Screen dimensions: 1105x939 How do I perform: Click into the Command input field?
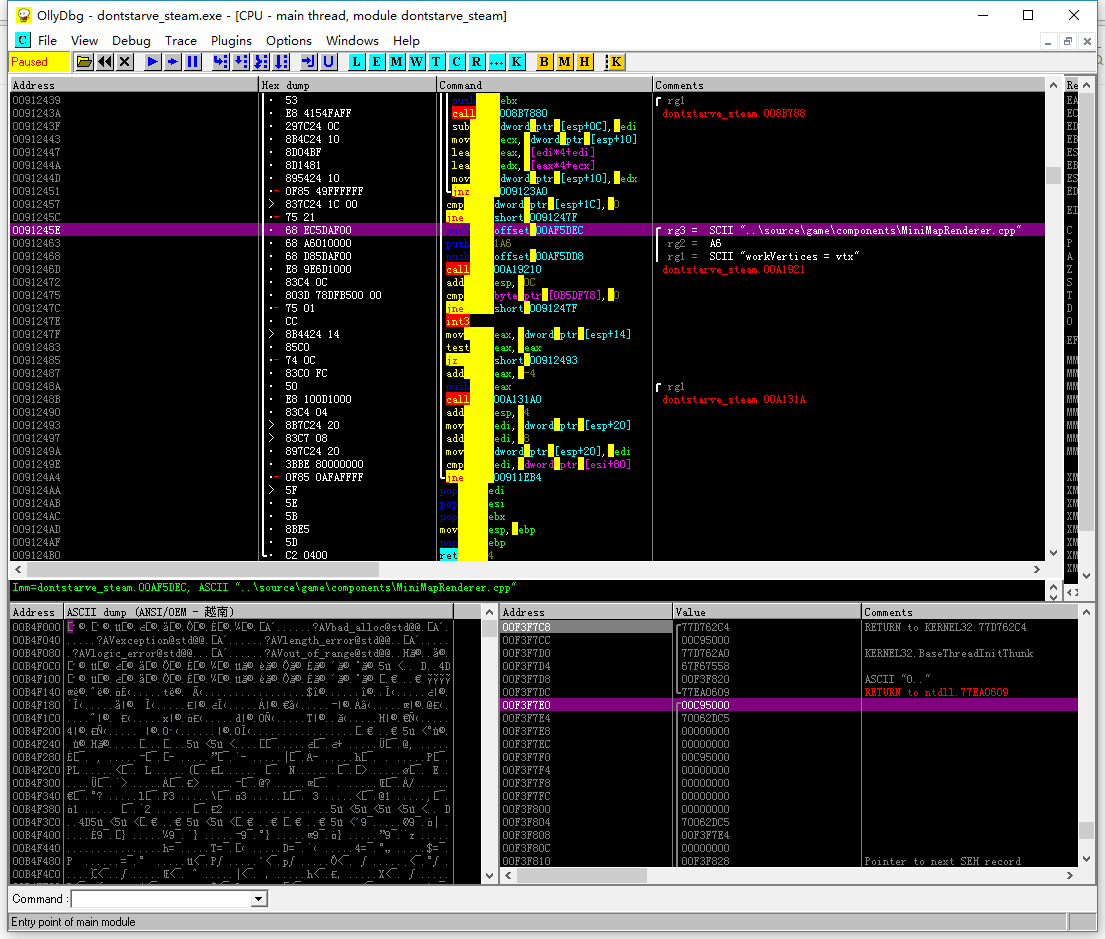pos(162,899)
